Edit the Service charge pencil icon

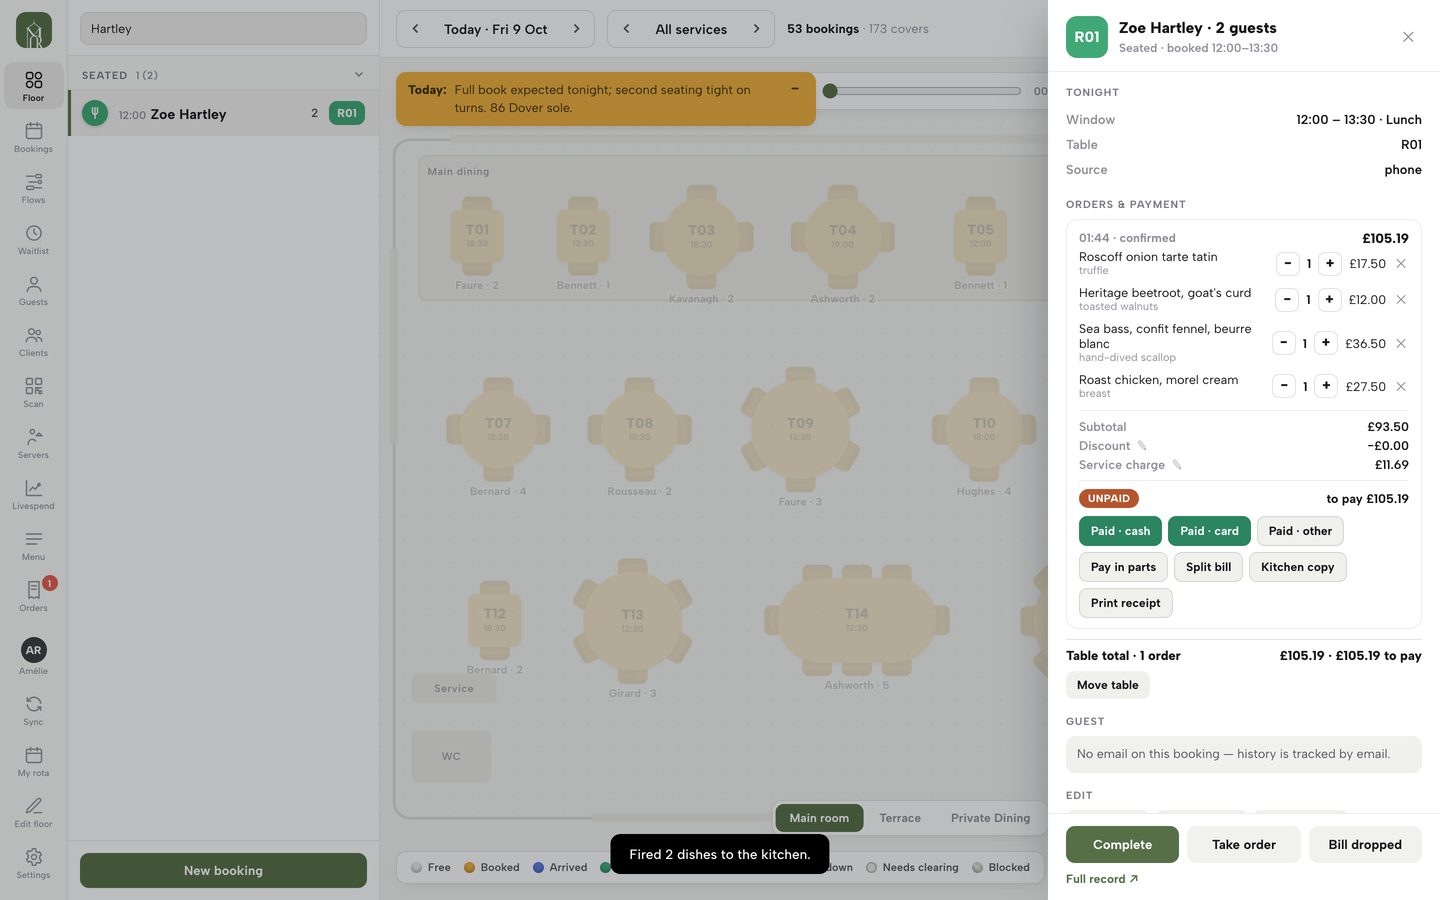coord(1176,465)
